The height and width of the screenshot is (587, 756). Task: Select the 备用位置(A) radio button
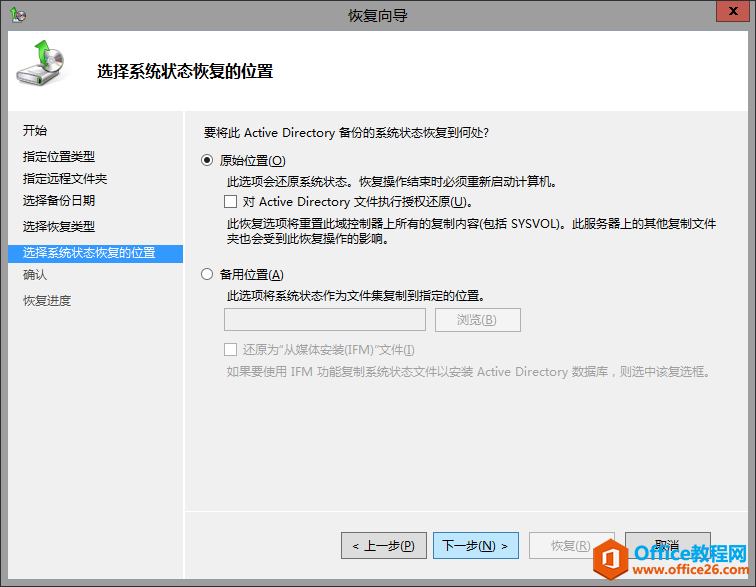pos(207,274)
